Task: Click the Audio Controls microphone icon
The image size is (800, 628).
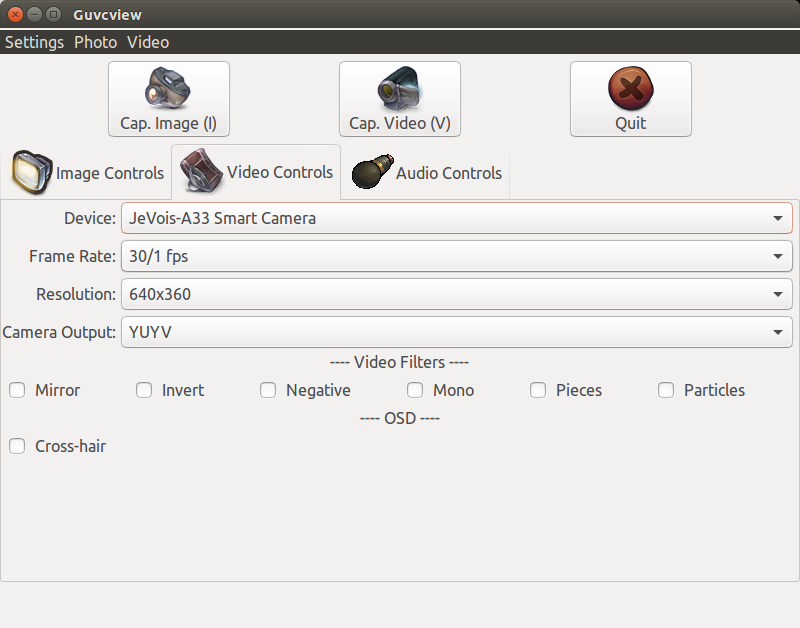Action: pyautogui.click(x=372, y=171)
